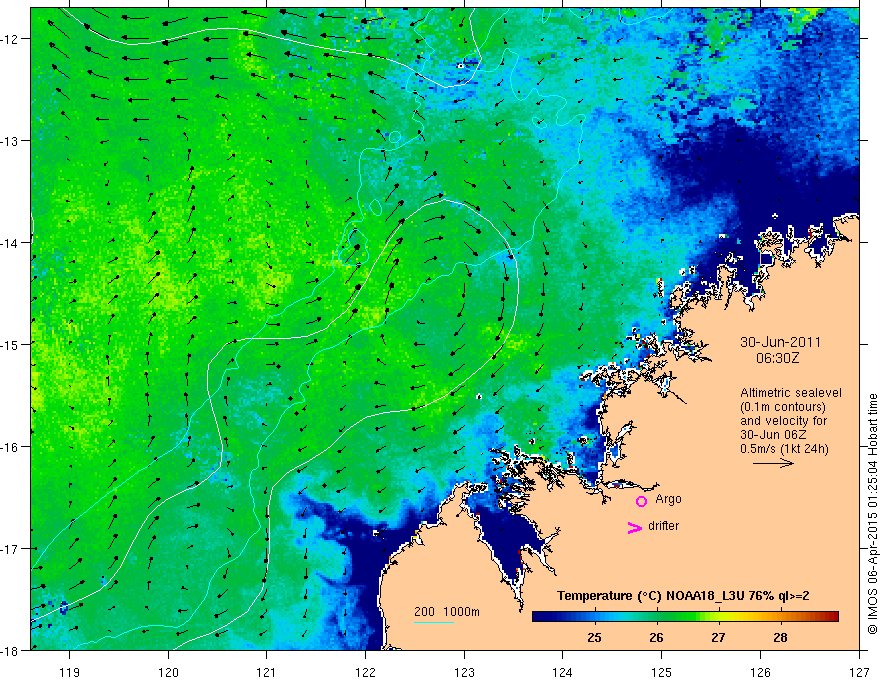Image resolution: width=880 pixels, height=680 pixels.
Task: Click the longitude axis label '120'
Action: click(x=168, y=672)
